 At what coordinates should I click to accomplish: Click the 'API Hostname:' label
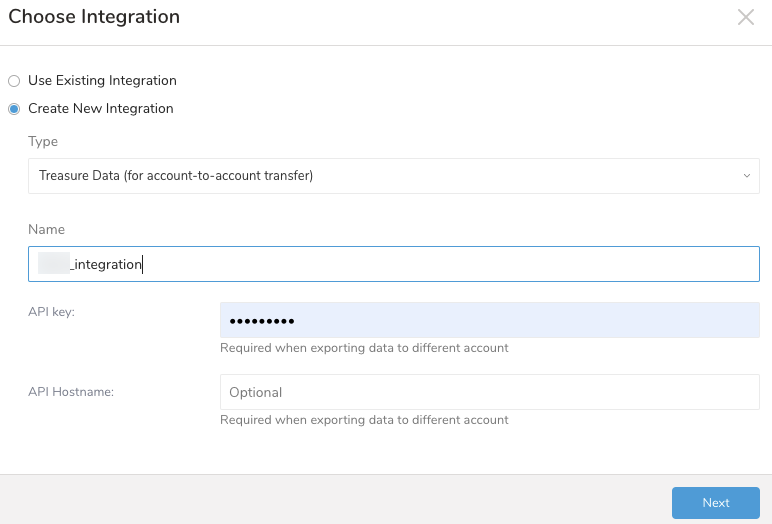[x=71, y=392]
